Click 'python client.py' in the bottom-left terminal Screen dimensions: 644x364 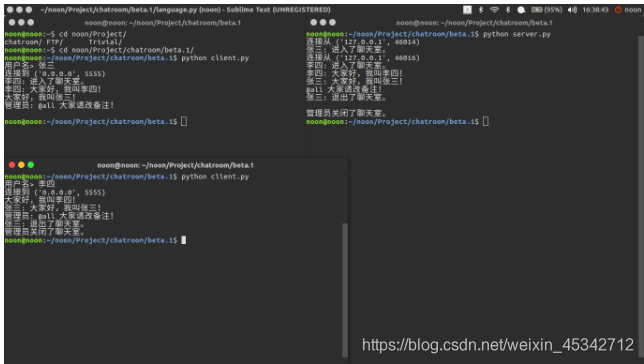(x=215, y=177)
